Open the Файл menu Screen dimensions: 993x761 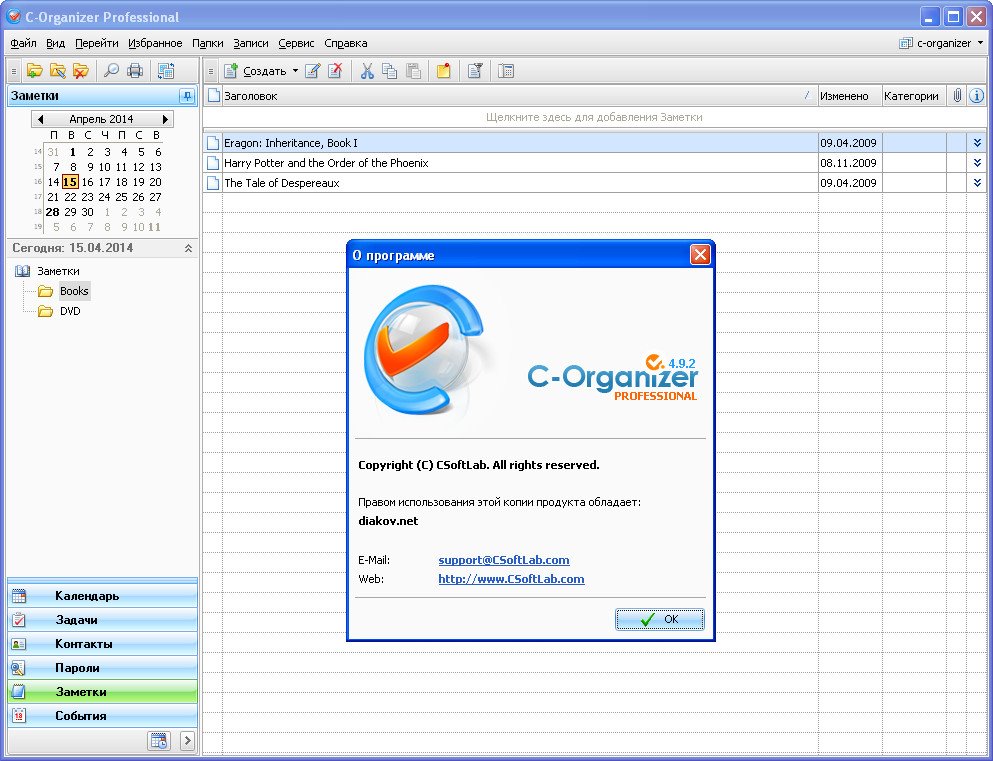point(23,43)
